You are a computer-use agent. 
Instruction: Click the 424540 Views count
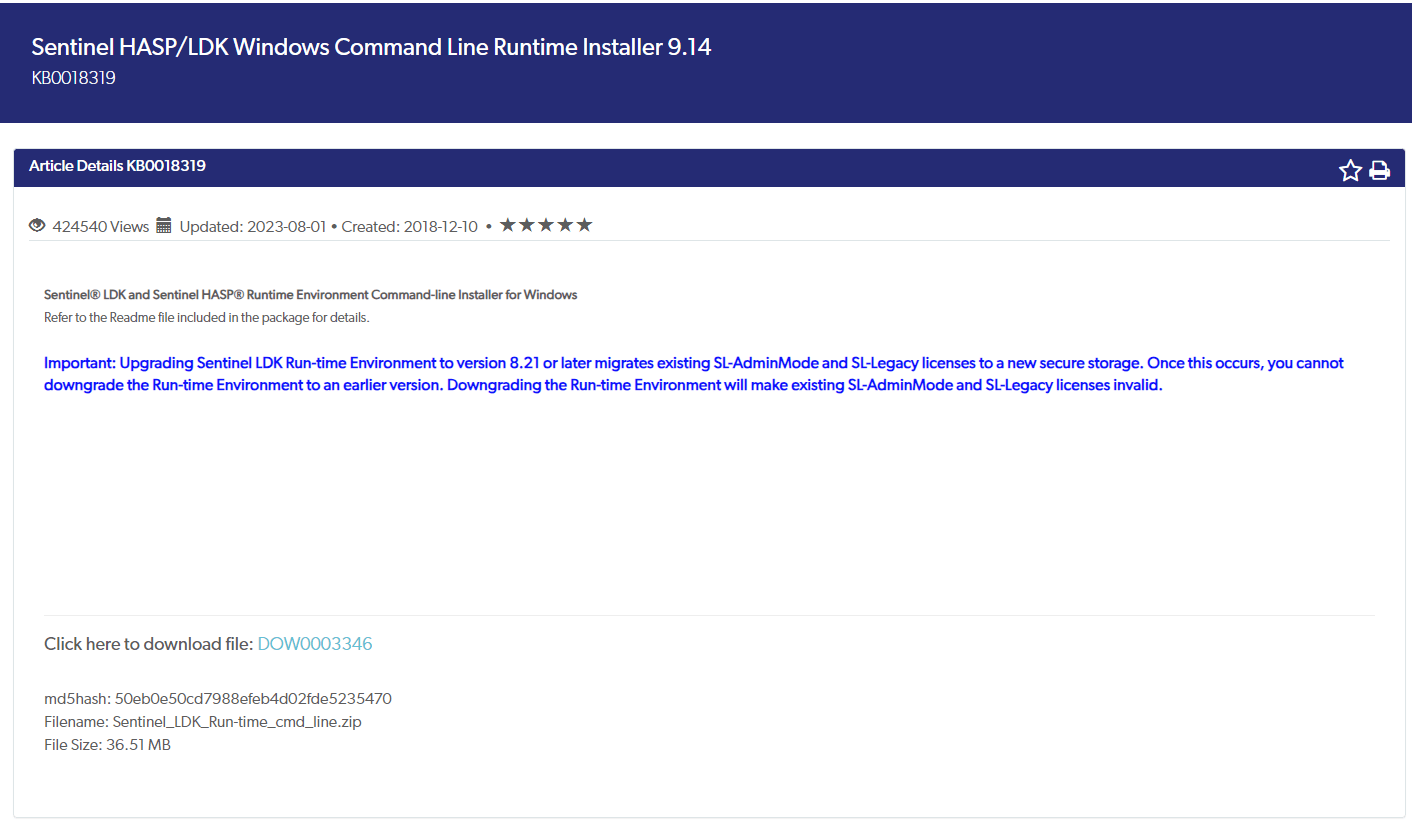pos(101,227)
